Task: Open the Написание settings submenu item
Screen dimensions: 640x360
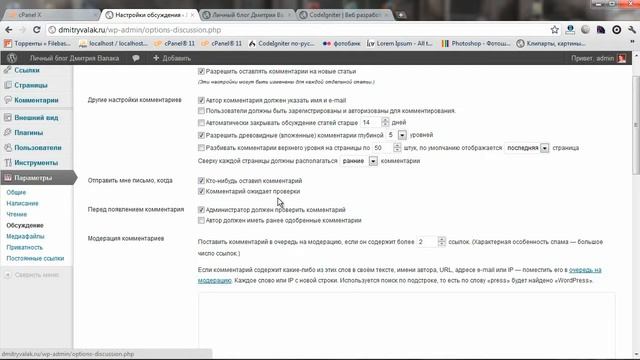Action: click(22, 203)
